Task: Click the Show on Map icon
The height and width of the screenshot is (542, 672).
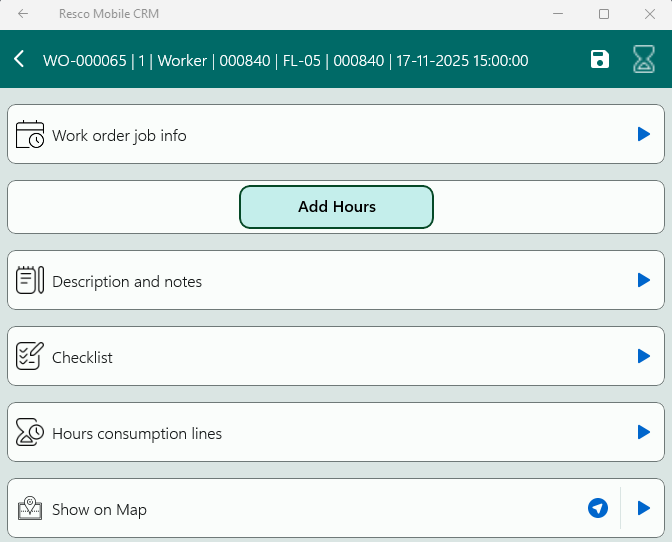Action: pos(30,509)
